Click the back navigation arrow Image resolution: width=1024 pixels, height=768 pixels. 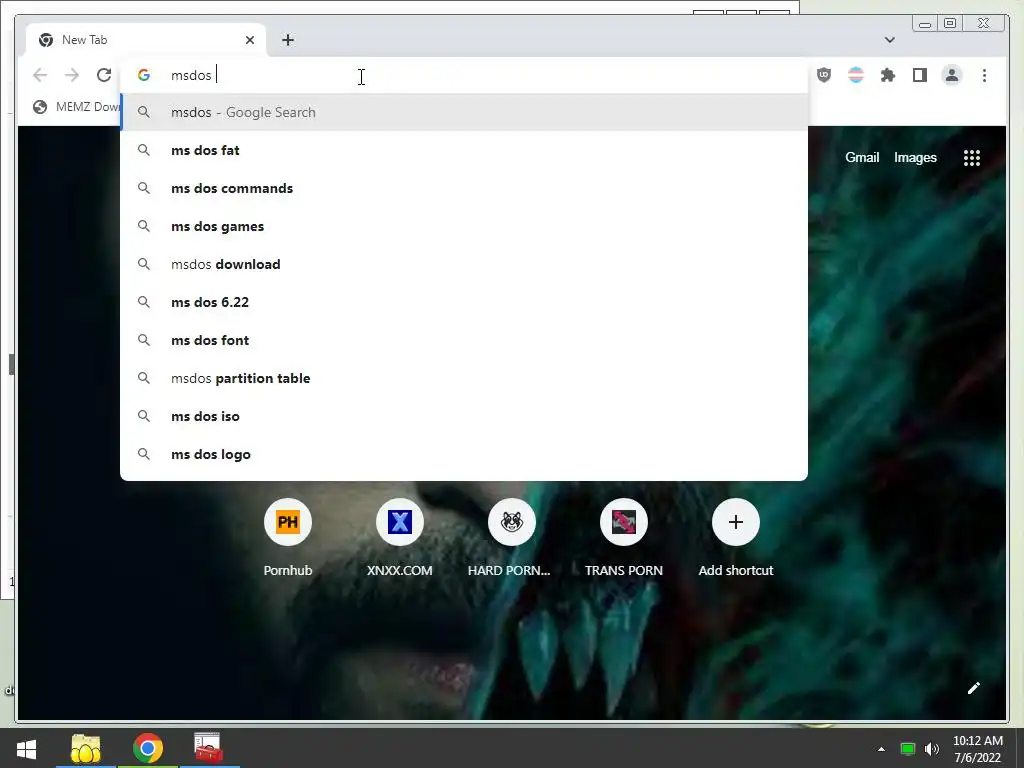pyautogui.click(x=40, y=75)
